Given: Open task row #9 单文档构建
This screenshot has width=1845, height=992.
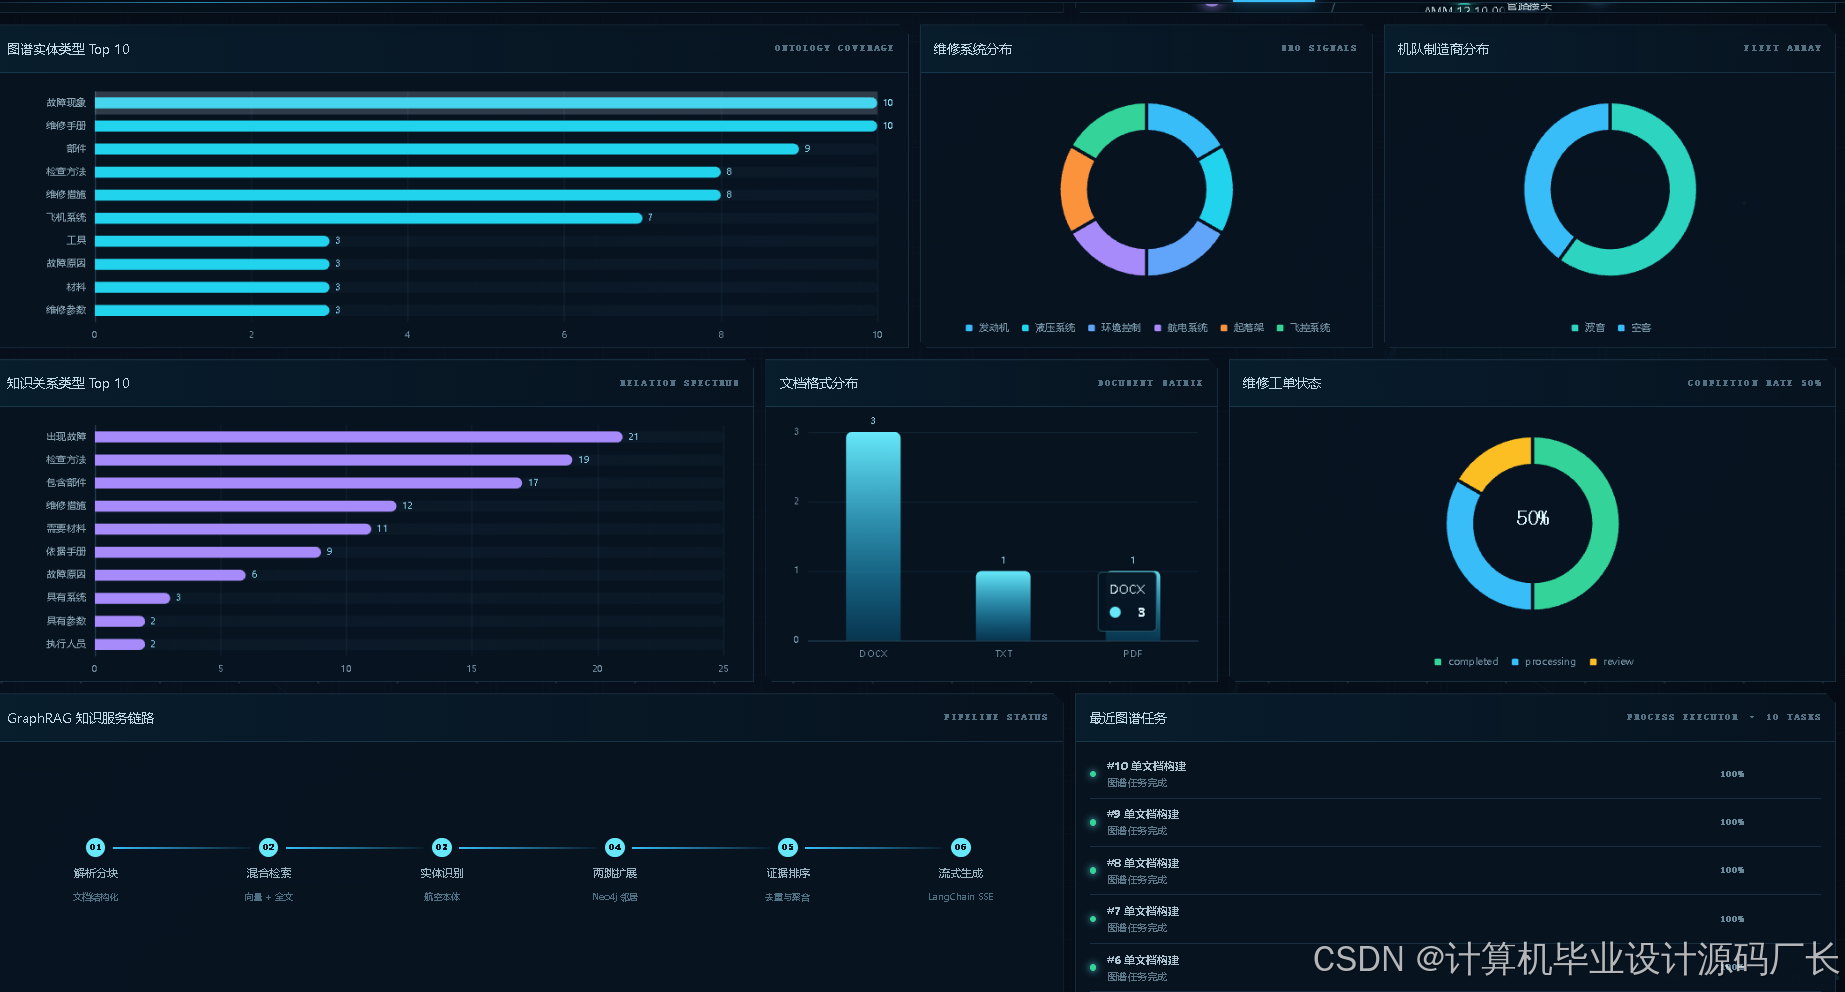Looking at the screenshot, I should [1455, 822].
